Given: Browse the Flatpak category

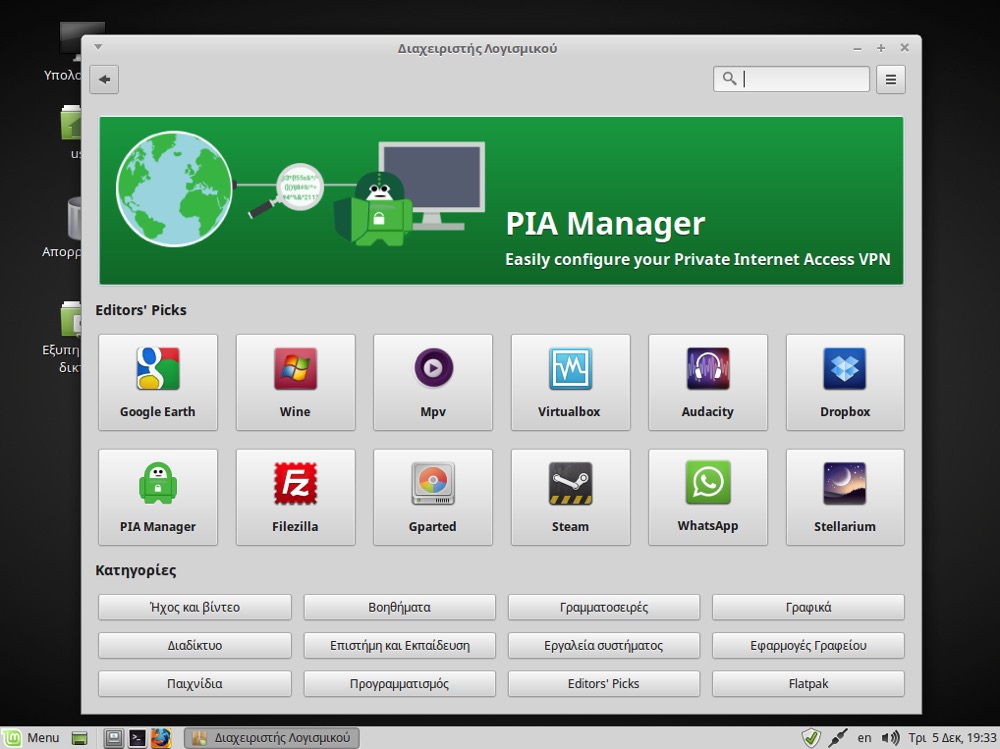Looking at the screenshot, I should pyautogui.click(x=808, y=684).
